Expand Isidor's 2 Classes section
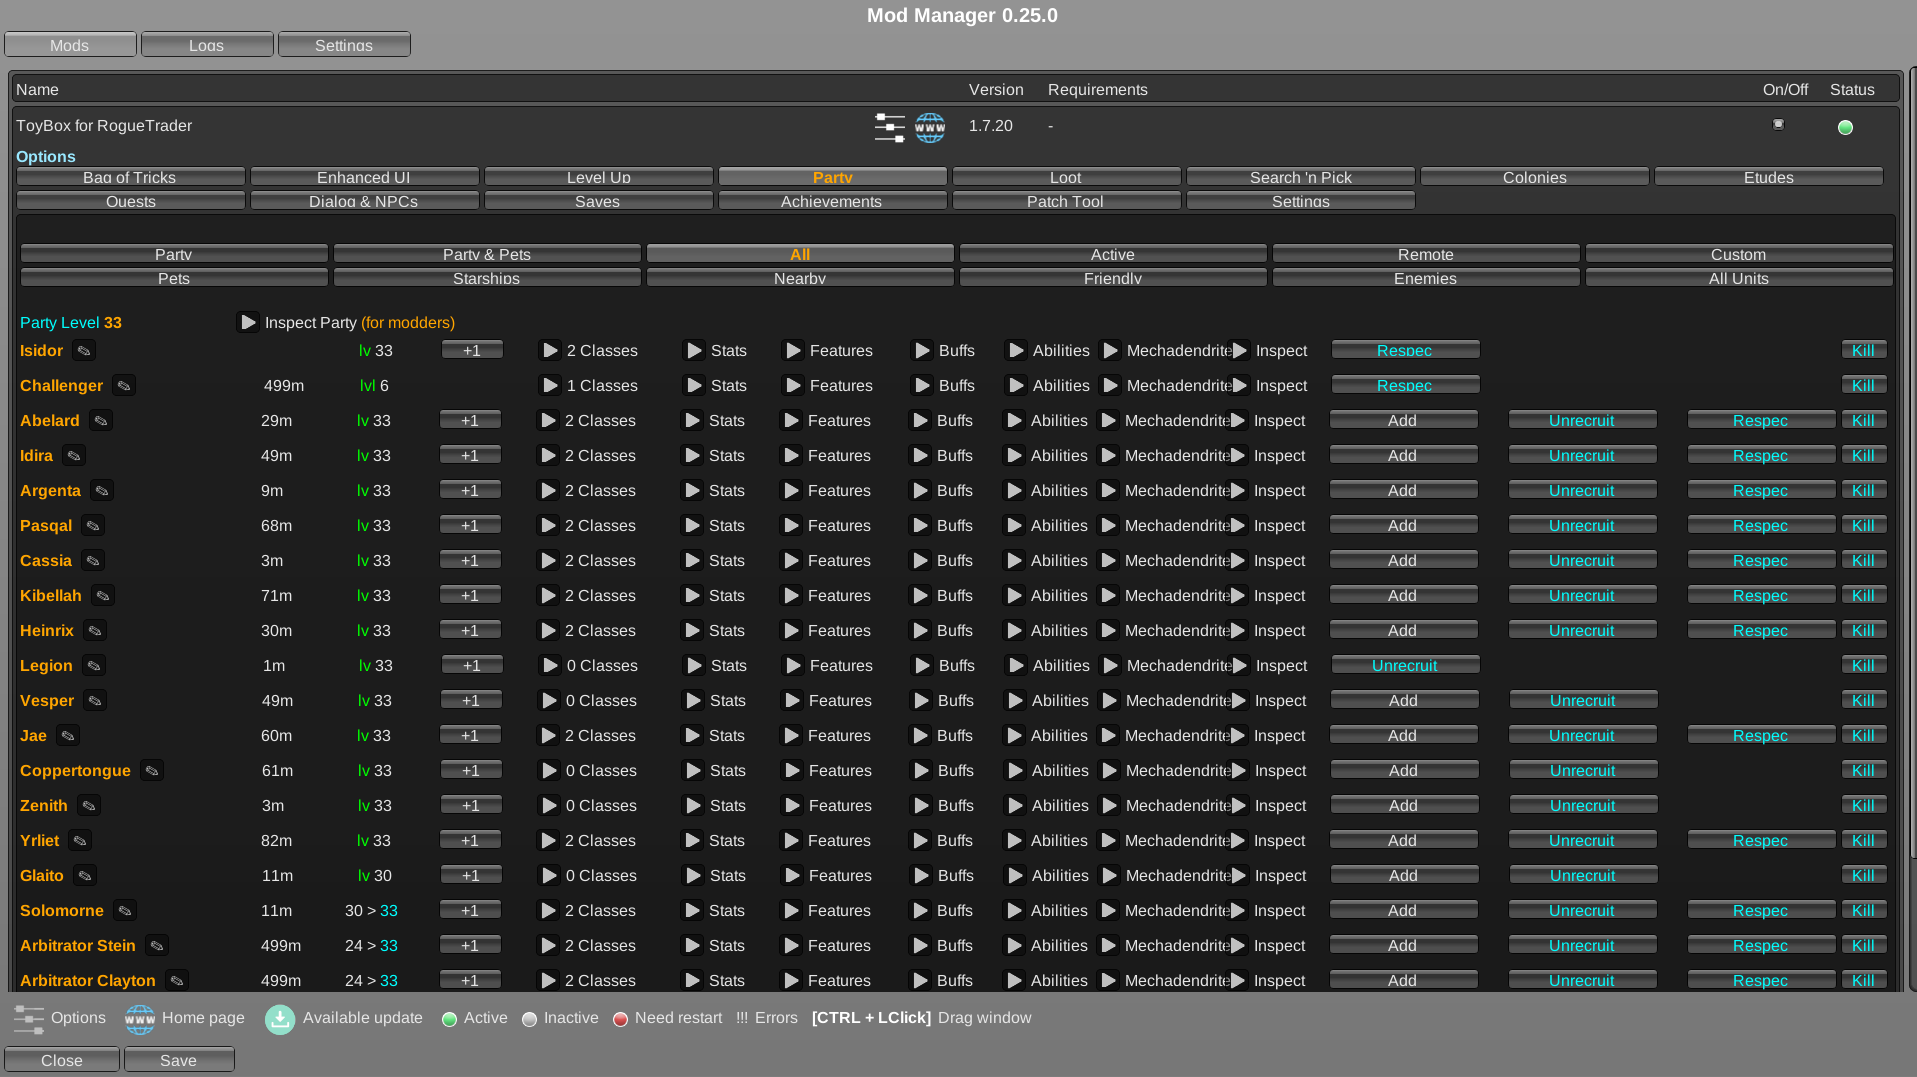 click(x=550, y=351)
